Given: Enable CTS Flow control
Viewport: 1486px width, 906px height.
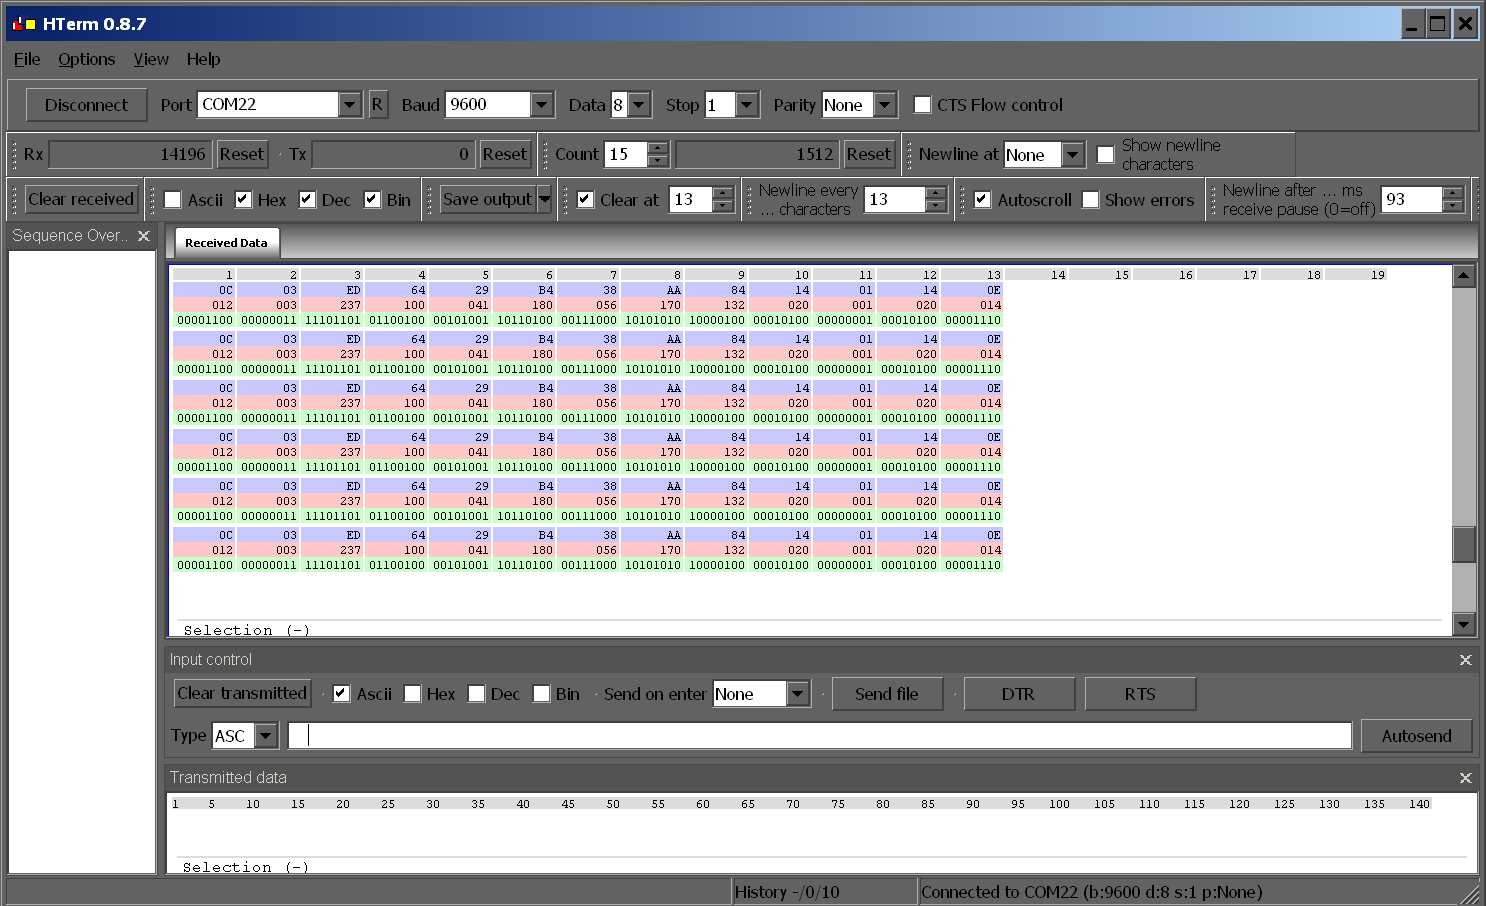Looking at the screenshot, I should [923, 105].
